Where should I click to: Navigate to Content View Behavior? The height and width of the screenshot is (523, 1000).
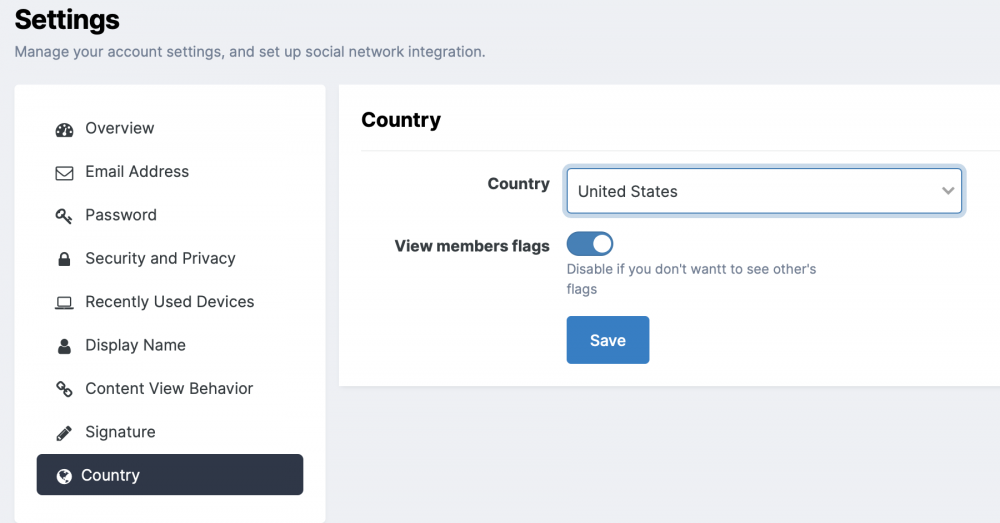point(169,389)
